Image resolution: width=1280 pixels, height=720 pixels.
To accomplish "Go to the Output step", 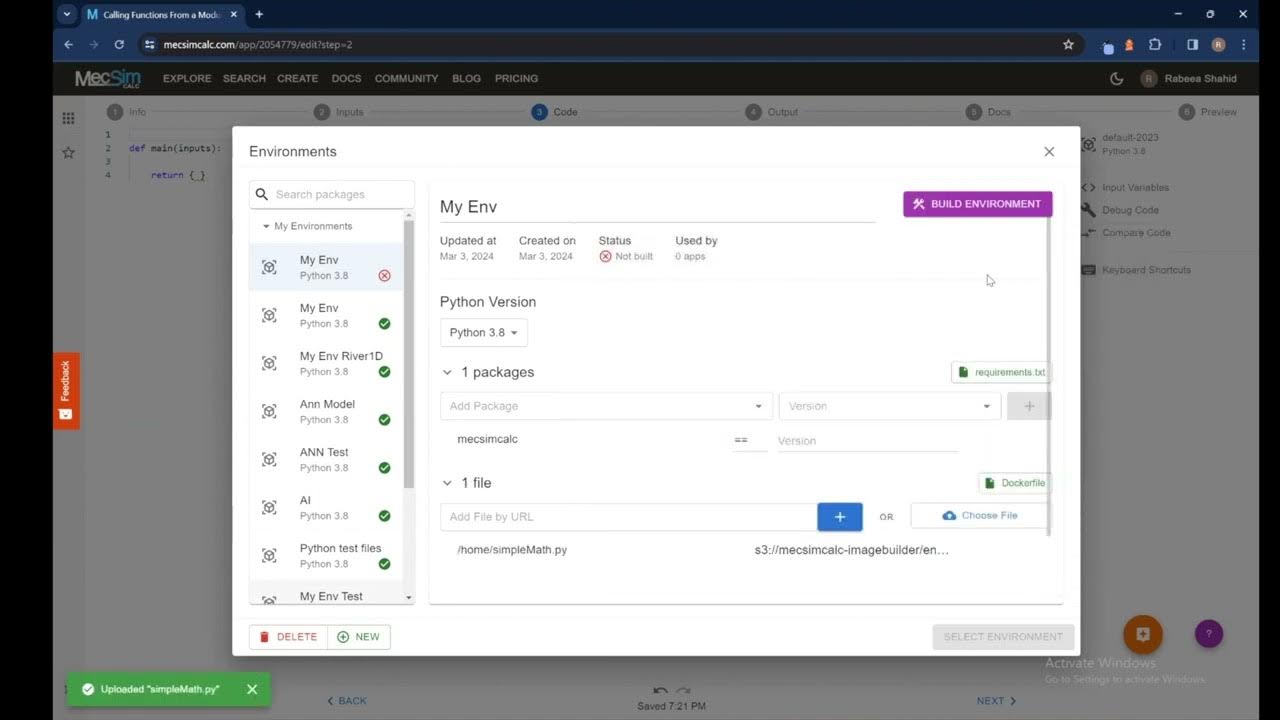I will click(x=772, y=112).
